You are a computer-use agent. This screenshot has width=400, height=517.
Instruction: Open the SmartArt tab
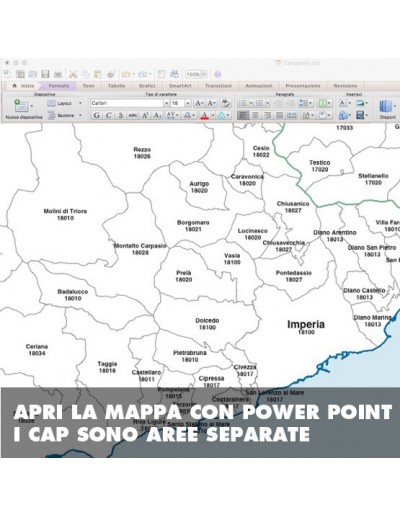[180, 86]
